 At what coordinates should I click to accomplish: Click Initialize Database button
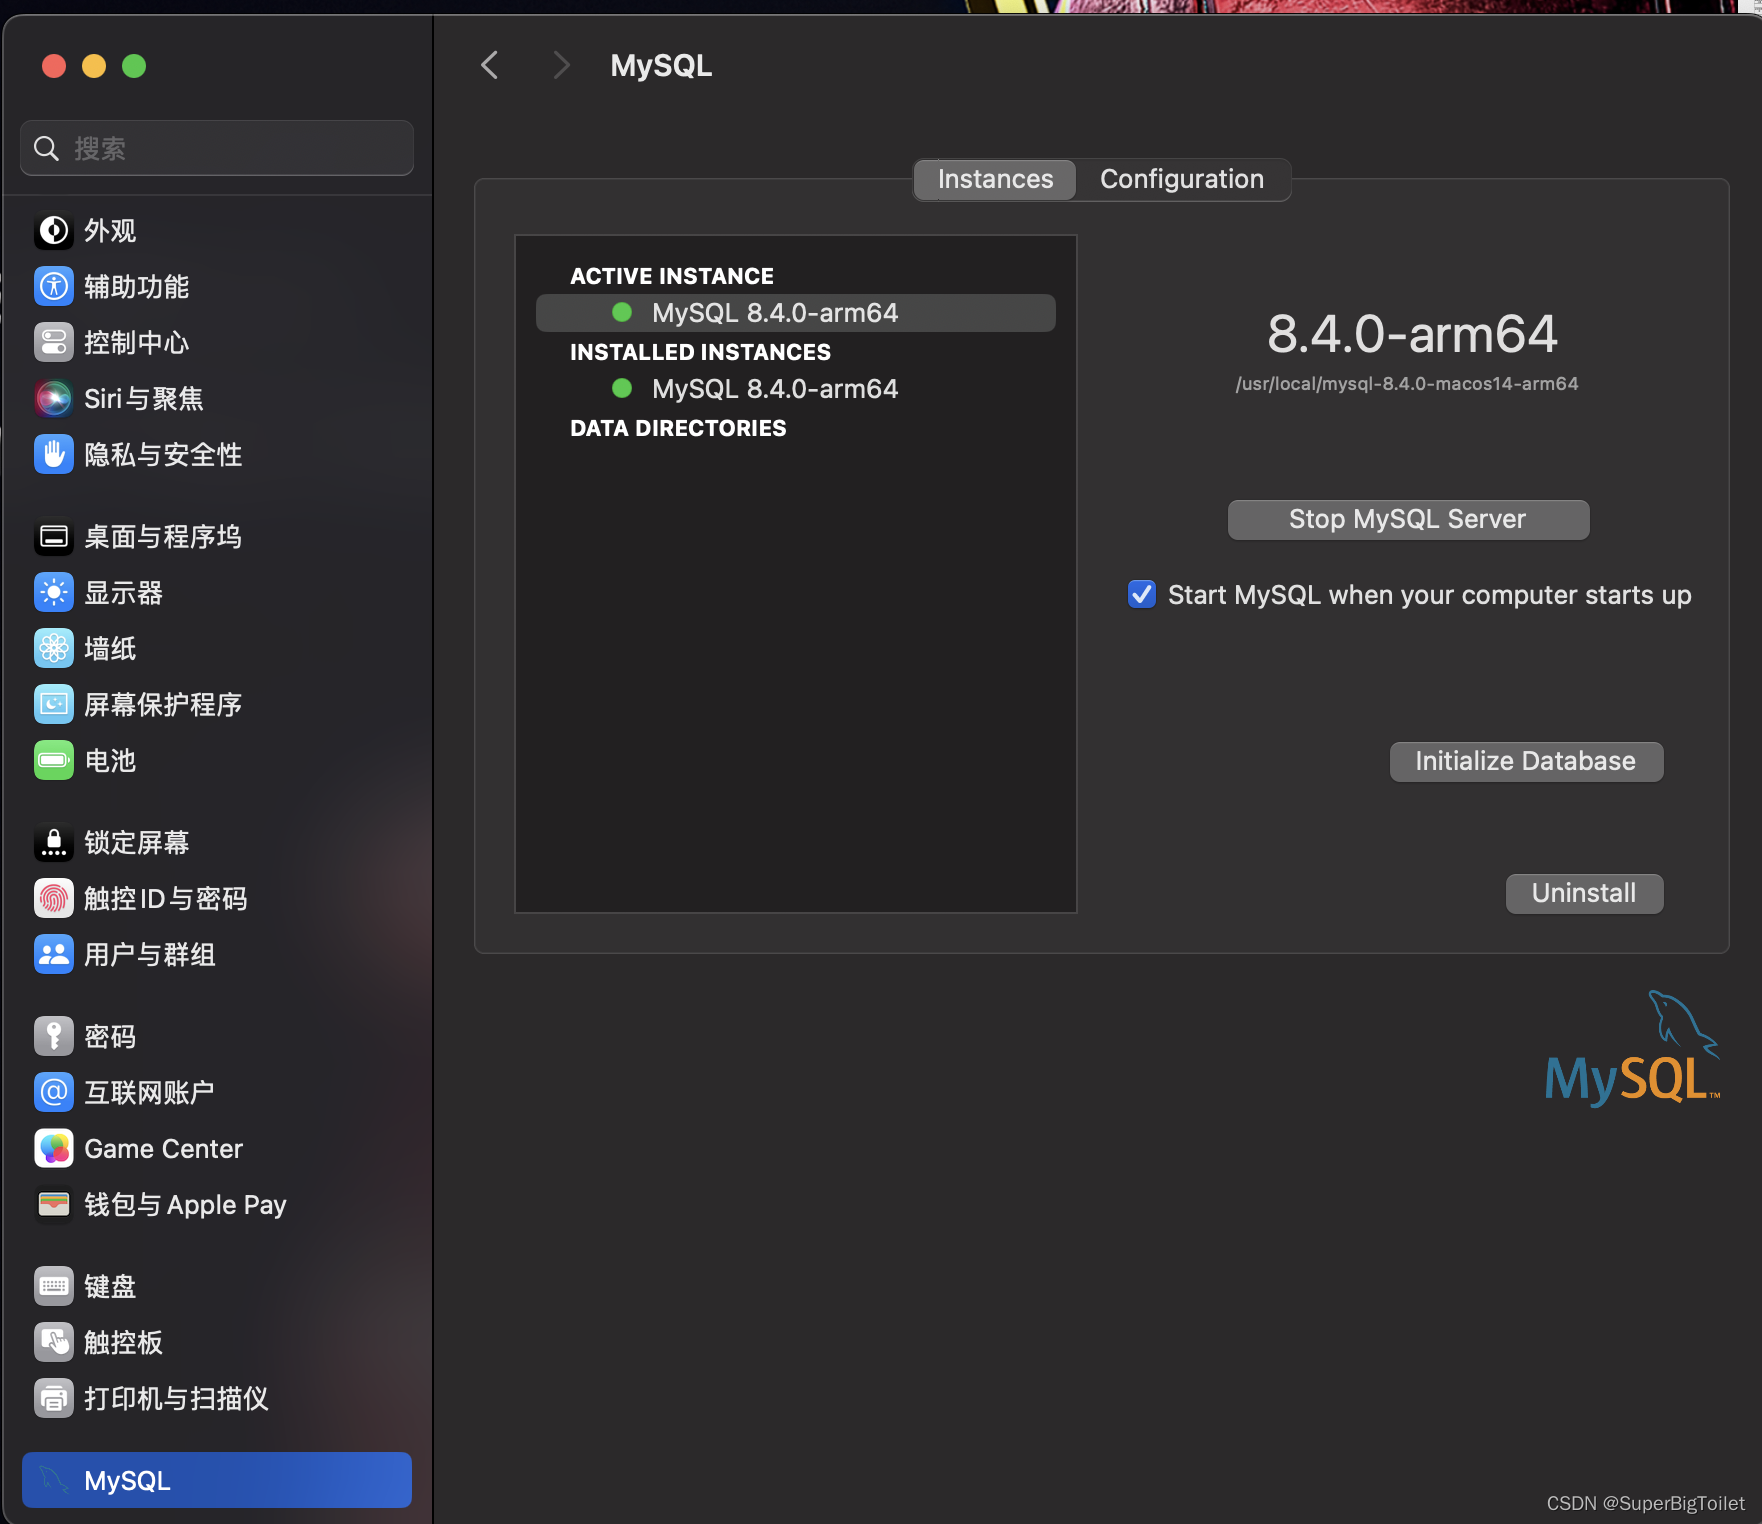1526,762
